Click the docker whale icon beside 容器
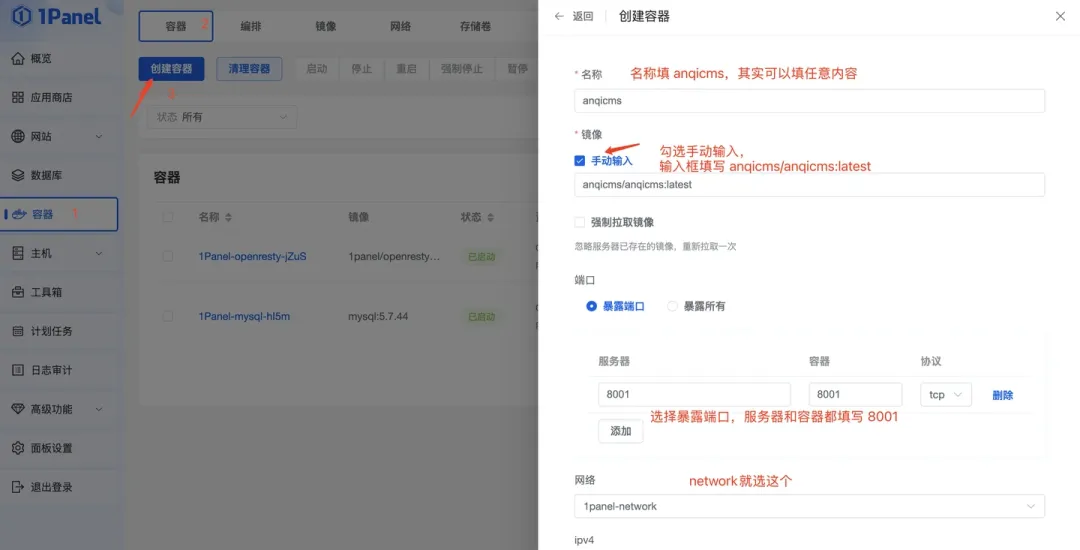Screen dimensions: 1080x550 pos(19,214)
